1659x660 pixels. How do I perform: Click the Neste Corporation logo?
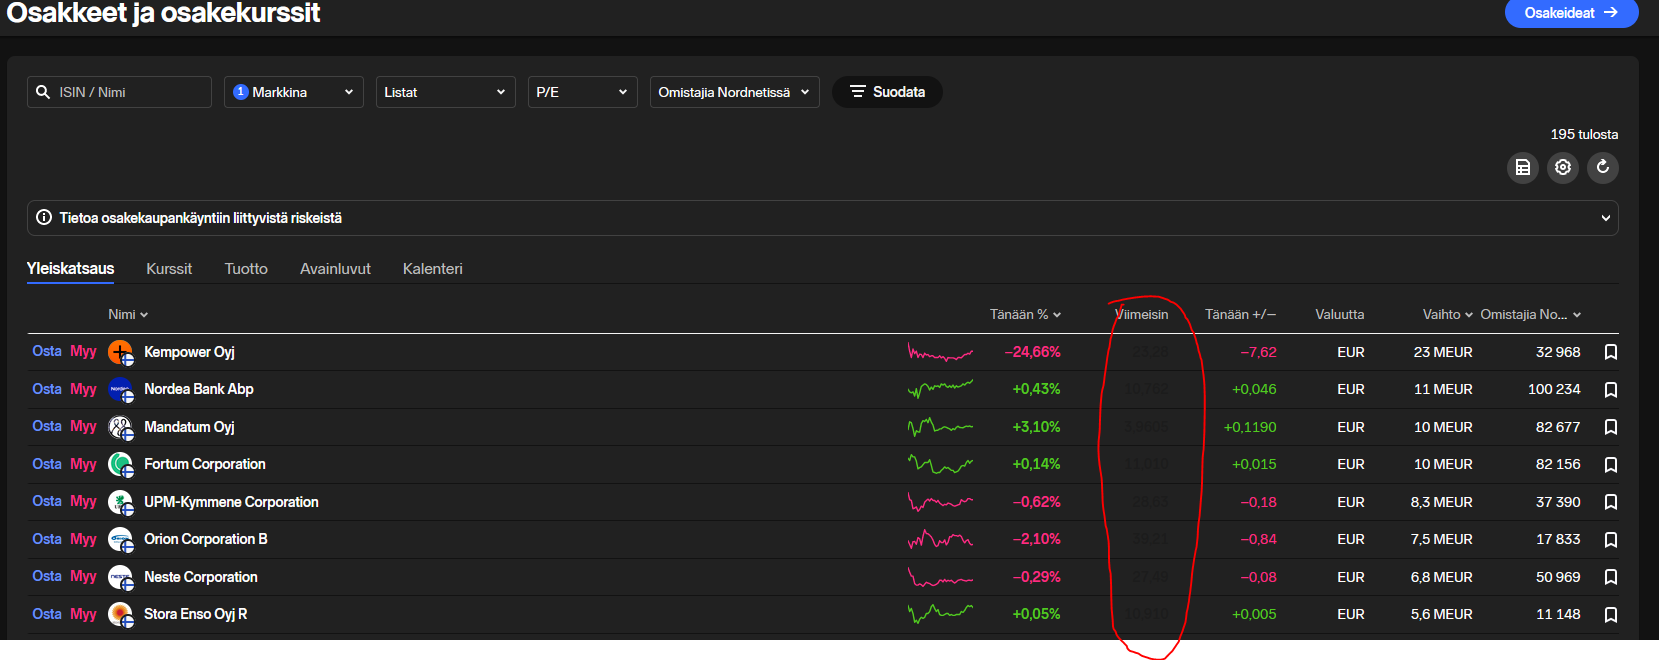(x=121, y=577)
